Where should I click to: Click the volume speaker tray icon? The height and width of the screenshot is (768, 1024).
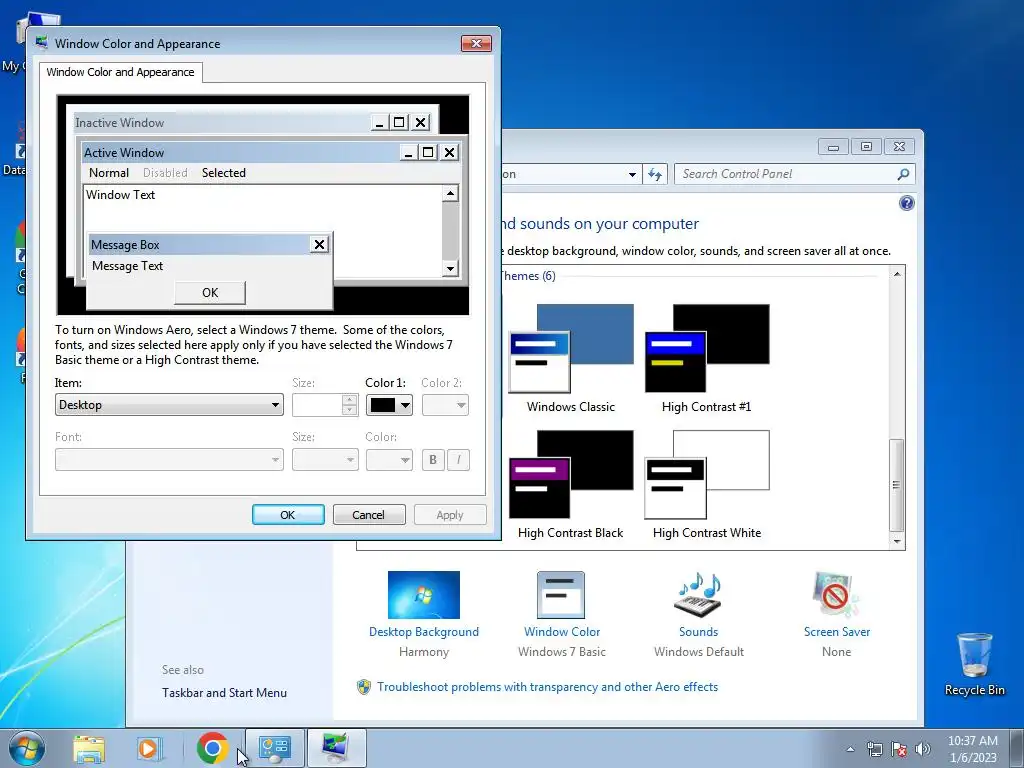coord(923,749)
